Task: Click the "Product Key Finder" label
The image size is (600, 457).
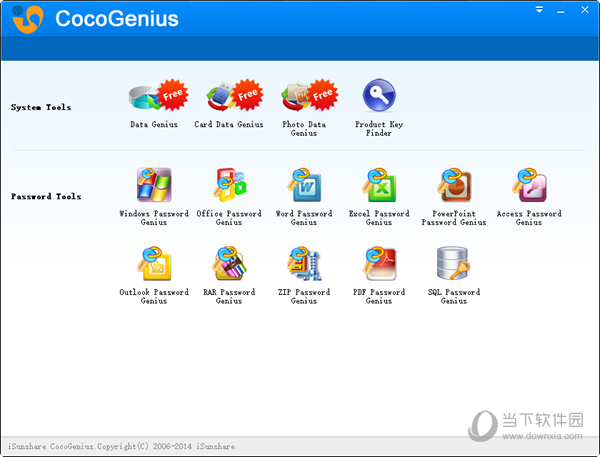Action: 379,129
